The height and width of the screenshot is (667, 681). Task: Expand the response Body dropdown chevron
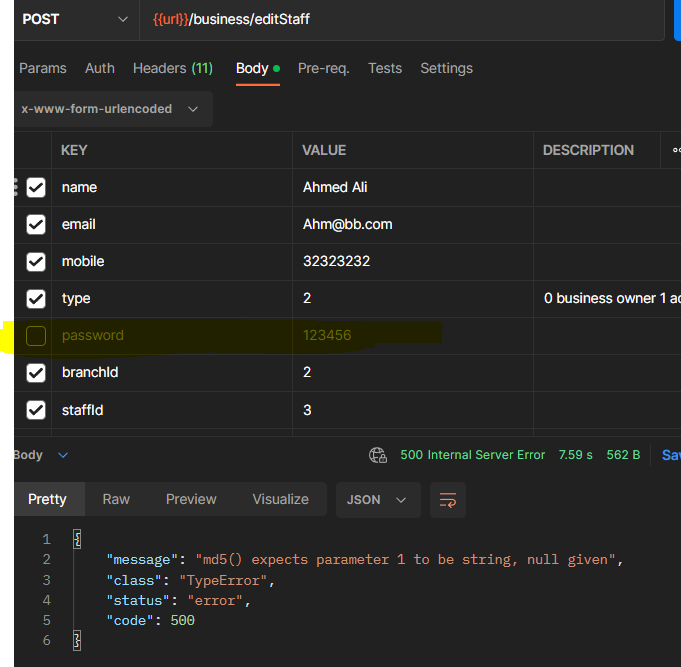click(63, 455)
